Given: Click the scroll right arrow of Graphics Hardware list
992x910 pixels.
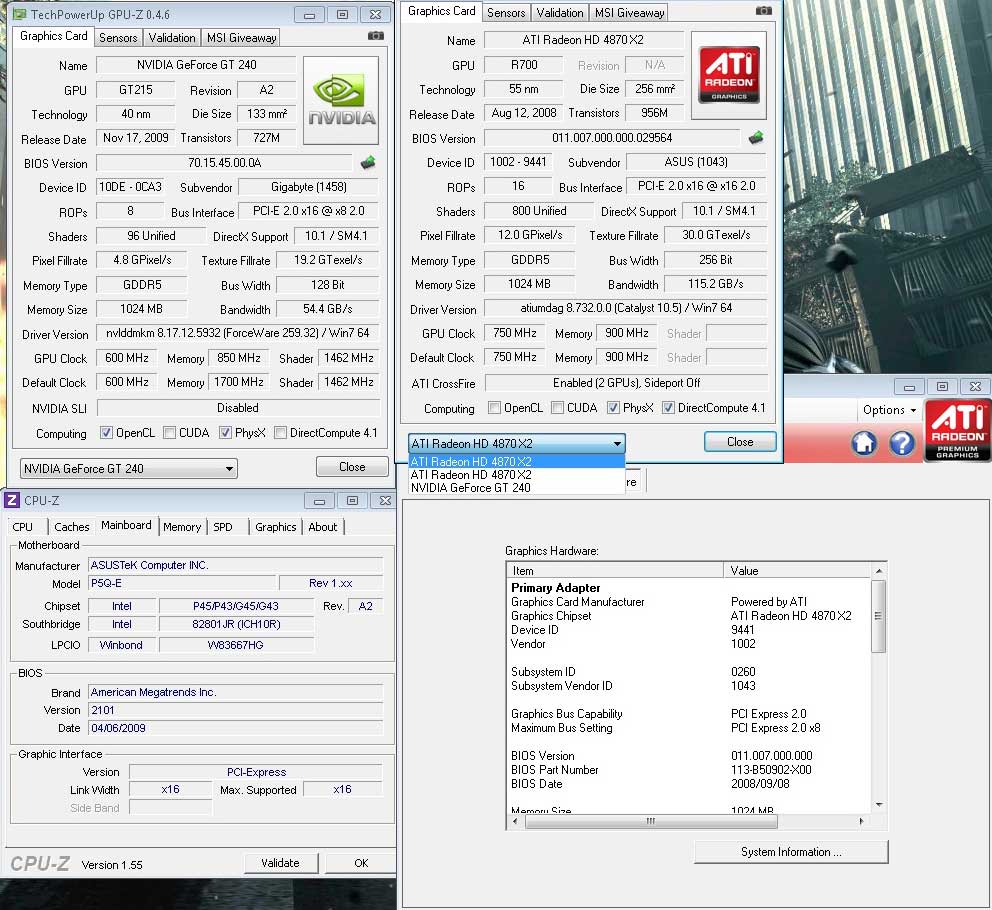Looking at the screenshot, I should [x=862, y=821].
